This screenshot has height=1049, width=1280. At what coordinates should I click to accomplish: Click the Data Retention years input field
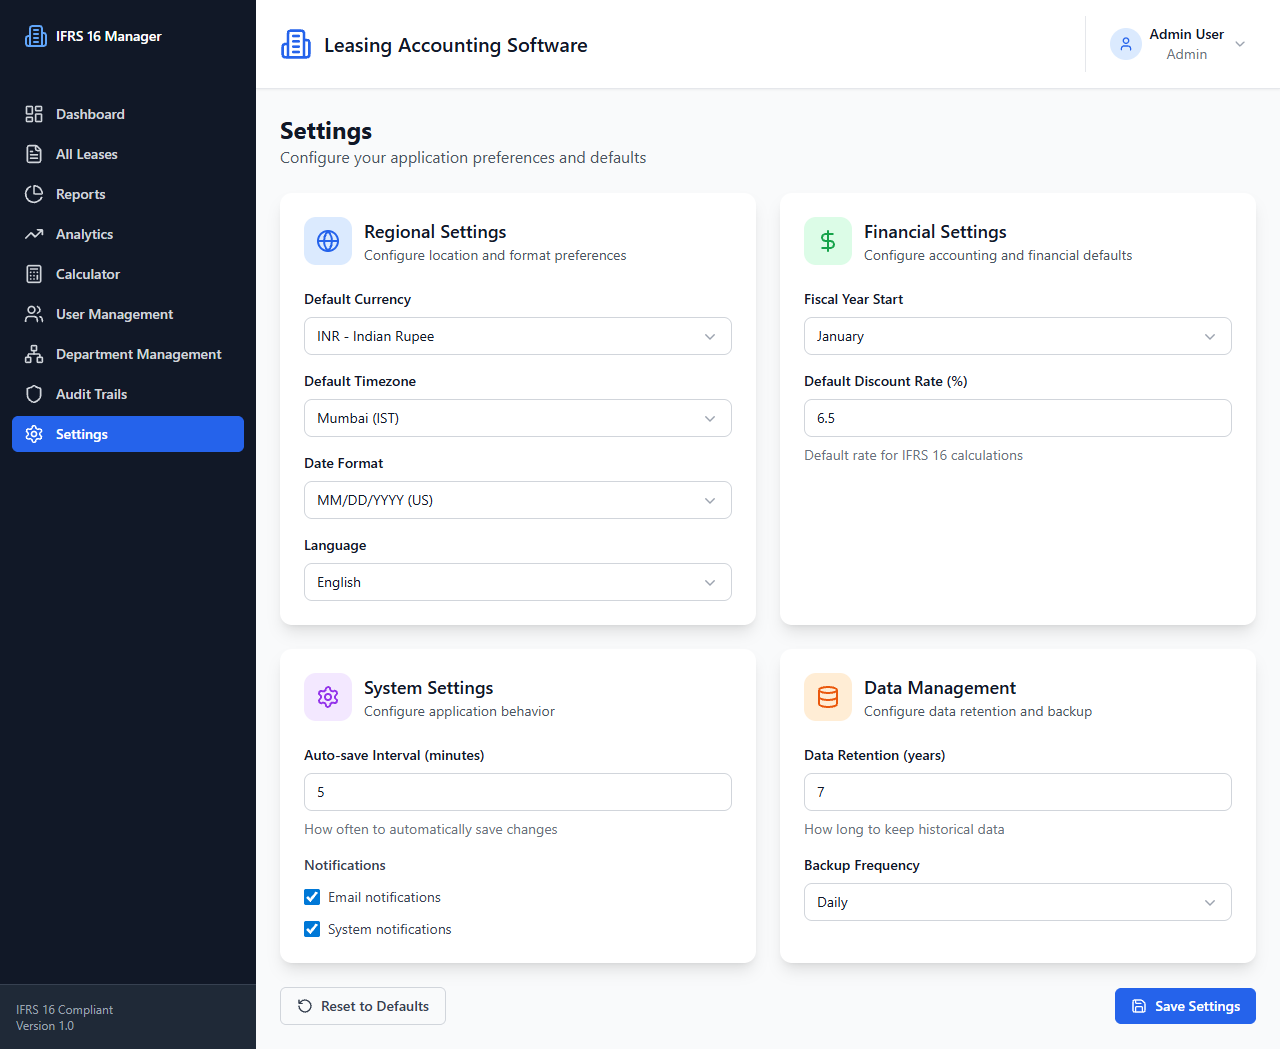tap(1018, 792)
